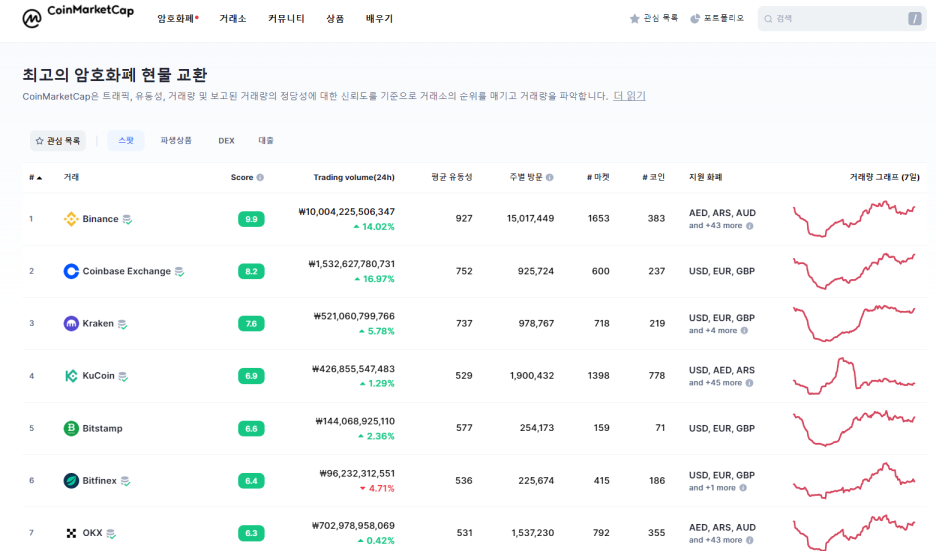Open the 암호화폐 navigation menu
Screen dimensions: 936x551
pos(177,19)
